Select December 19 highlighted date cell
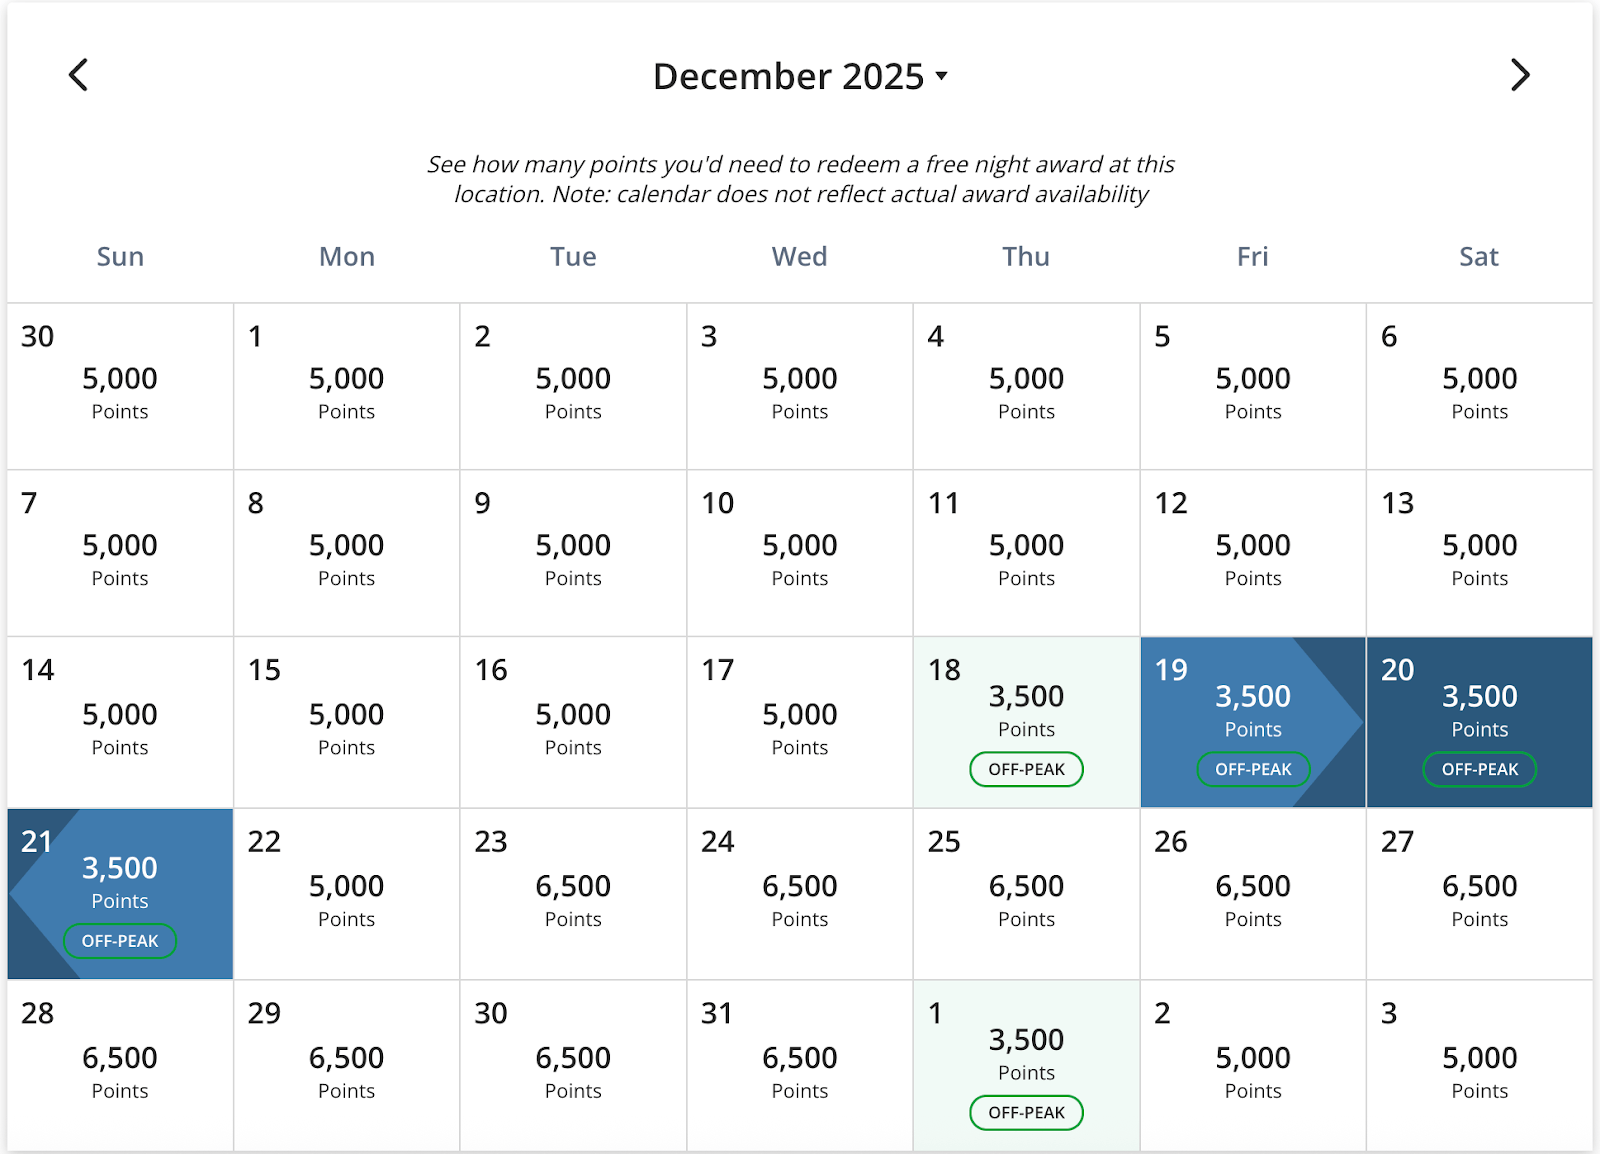Viewport: 1600px width, 1154px height. (x=1252, y=712)
